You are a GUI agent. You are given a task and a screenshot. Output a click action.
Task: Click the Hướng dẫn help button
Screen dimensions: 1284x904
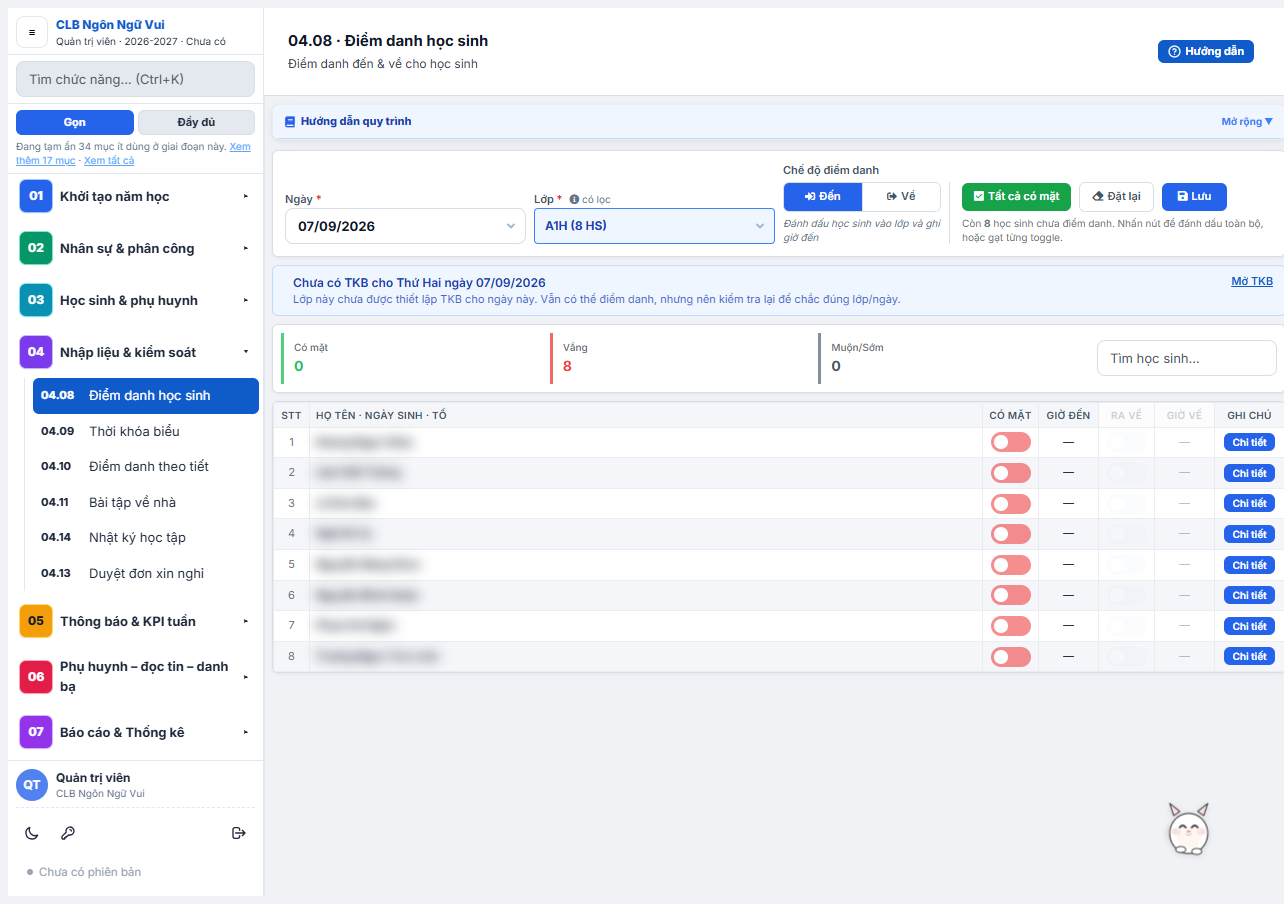click(x=1206, y=51)
